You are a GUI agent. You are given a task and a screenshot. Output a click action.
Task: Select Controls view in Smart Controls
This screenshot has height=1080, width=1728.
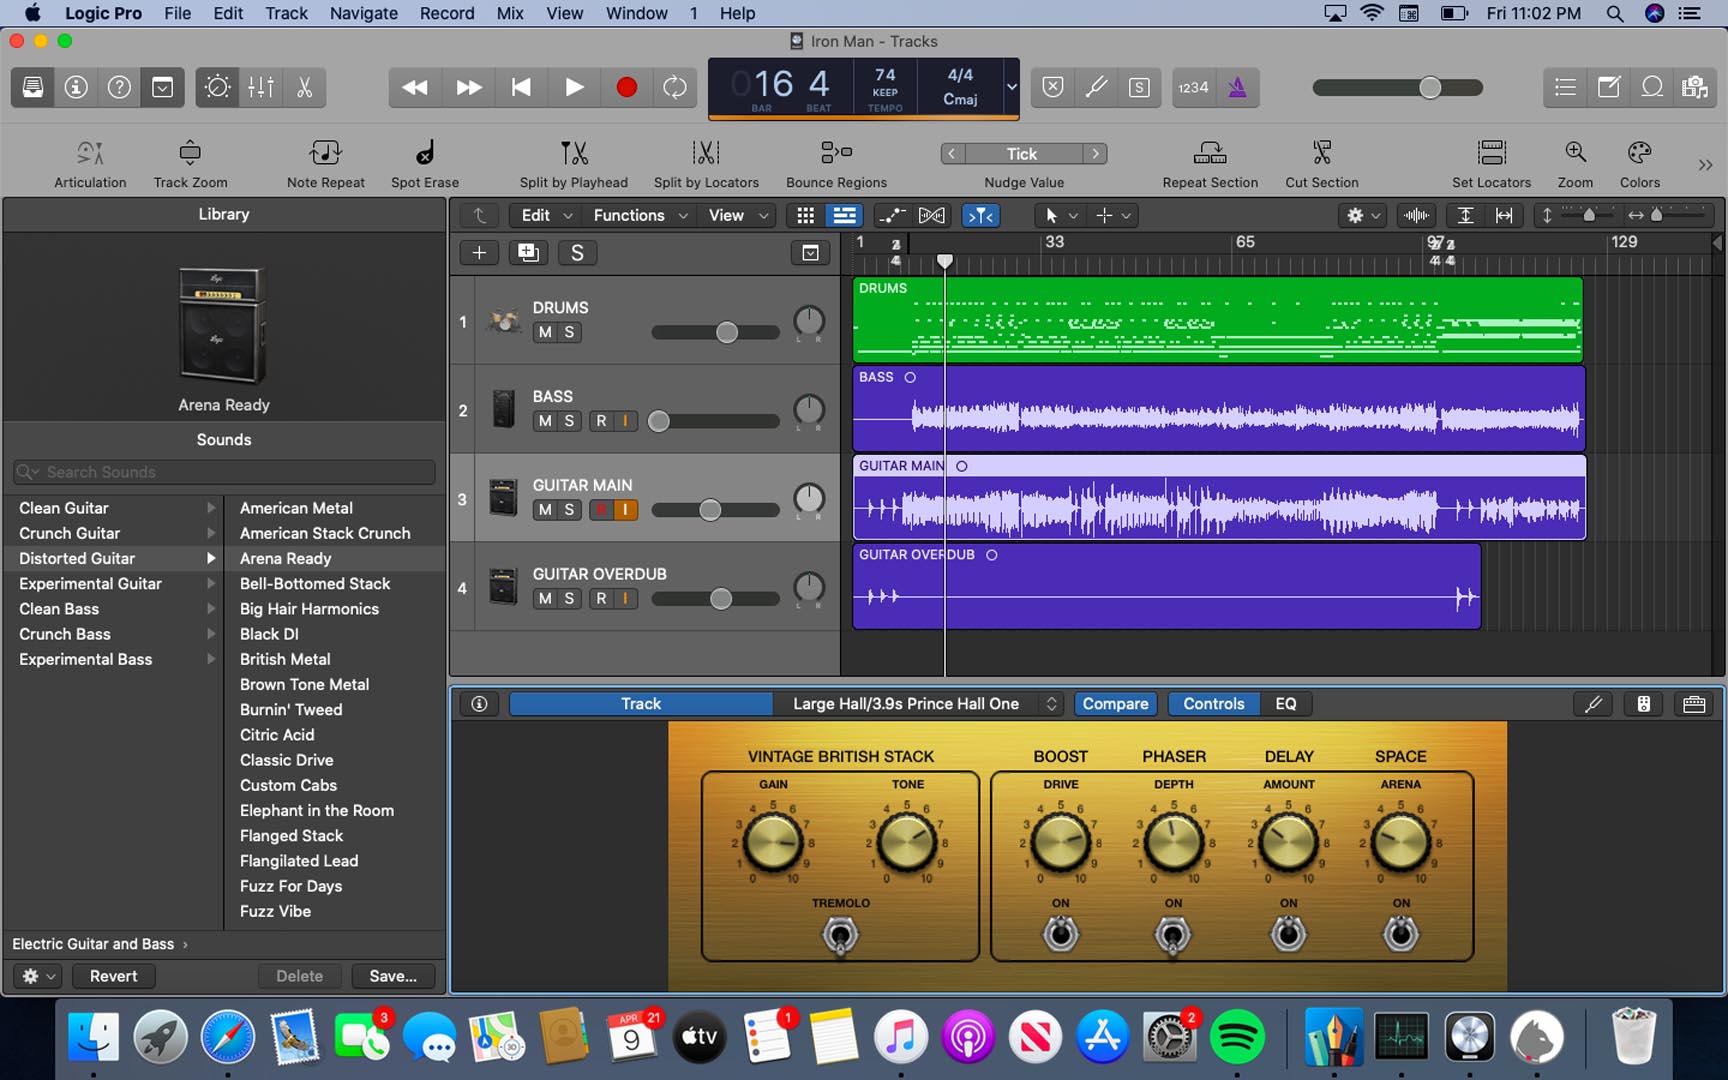coord(1214,704)
